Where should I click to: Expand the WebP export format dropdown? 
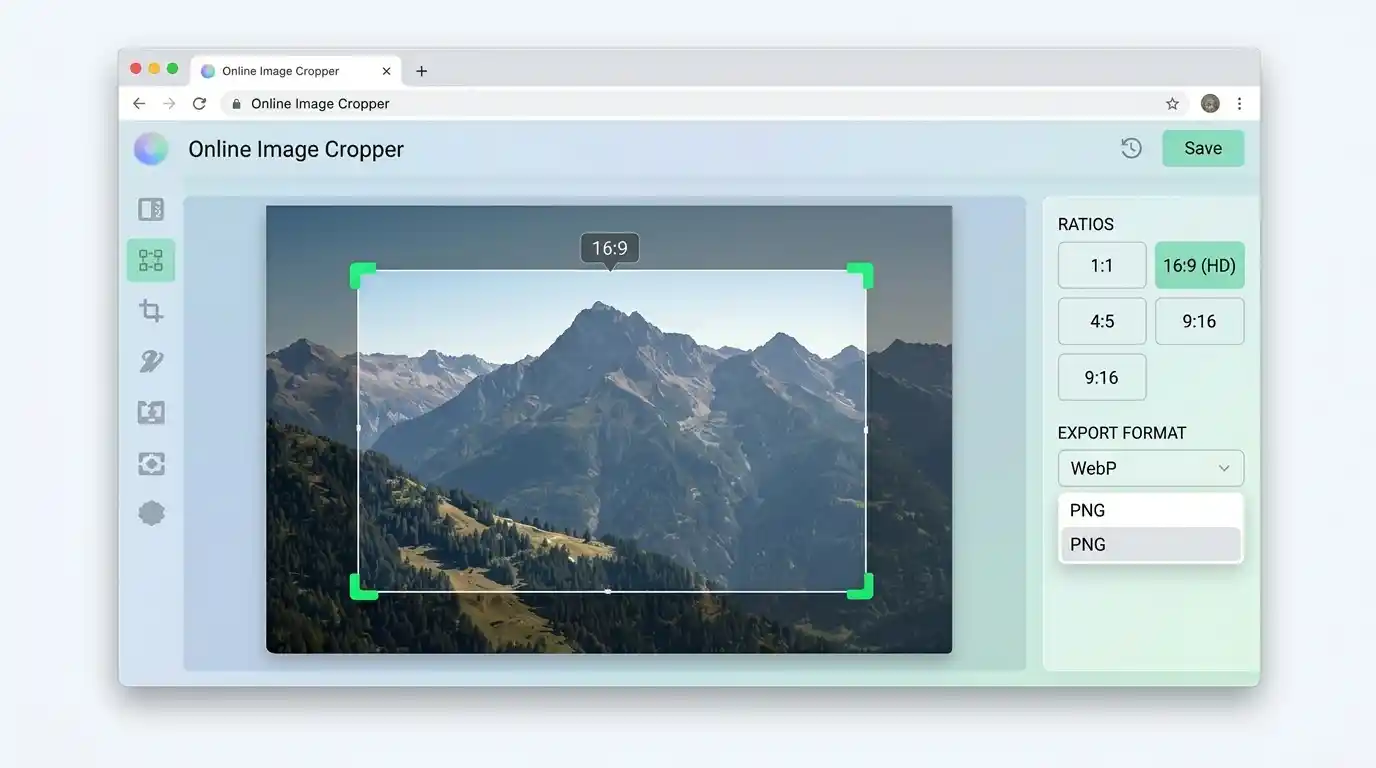(x=1151, y=468)
